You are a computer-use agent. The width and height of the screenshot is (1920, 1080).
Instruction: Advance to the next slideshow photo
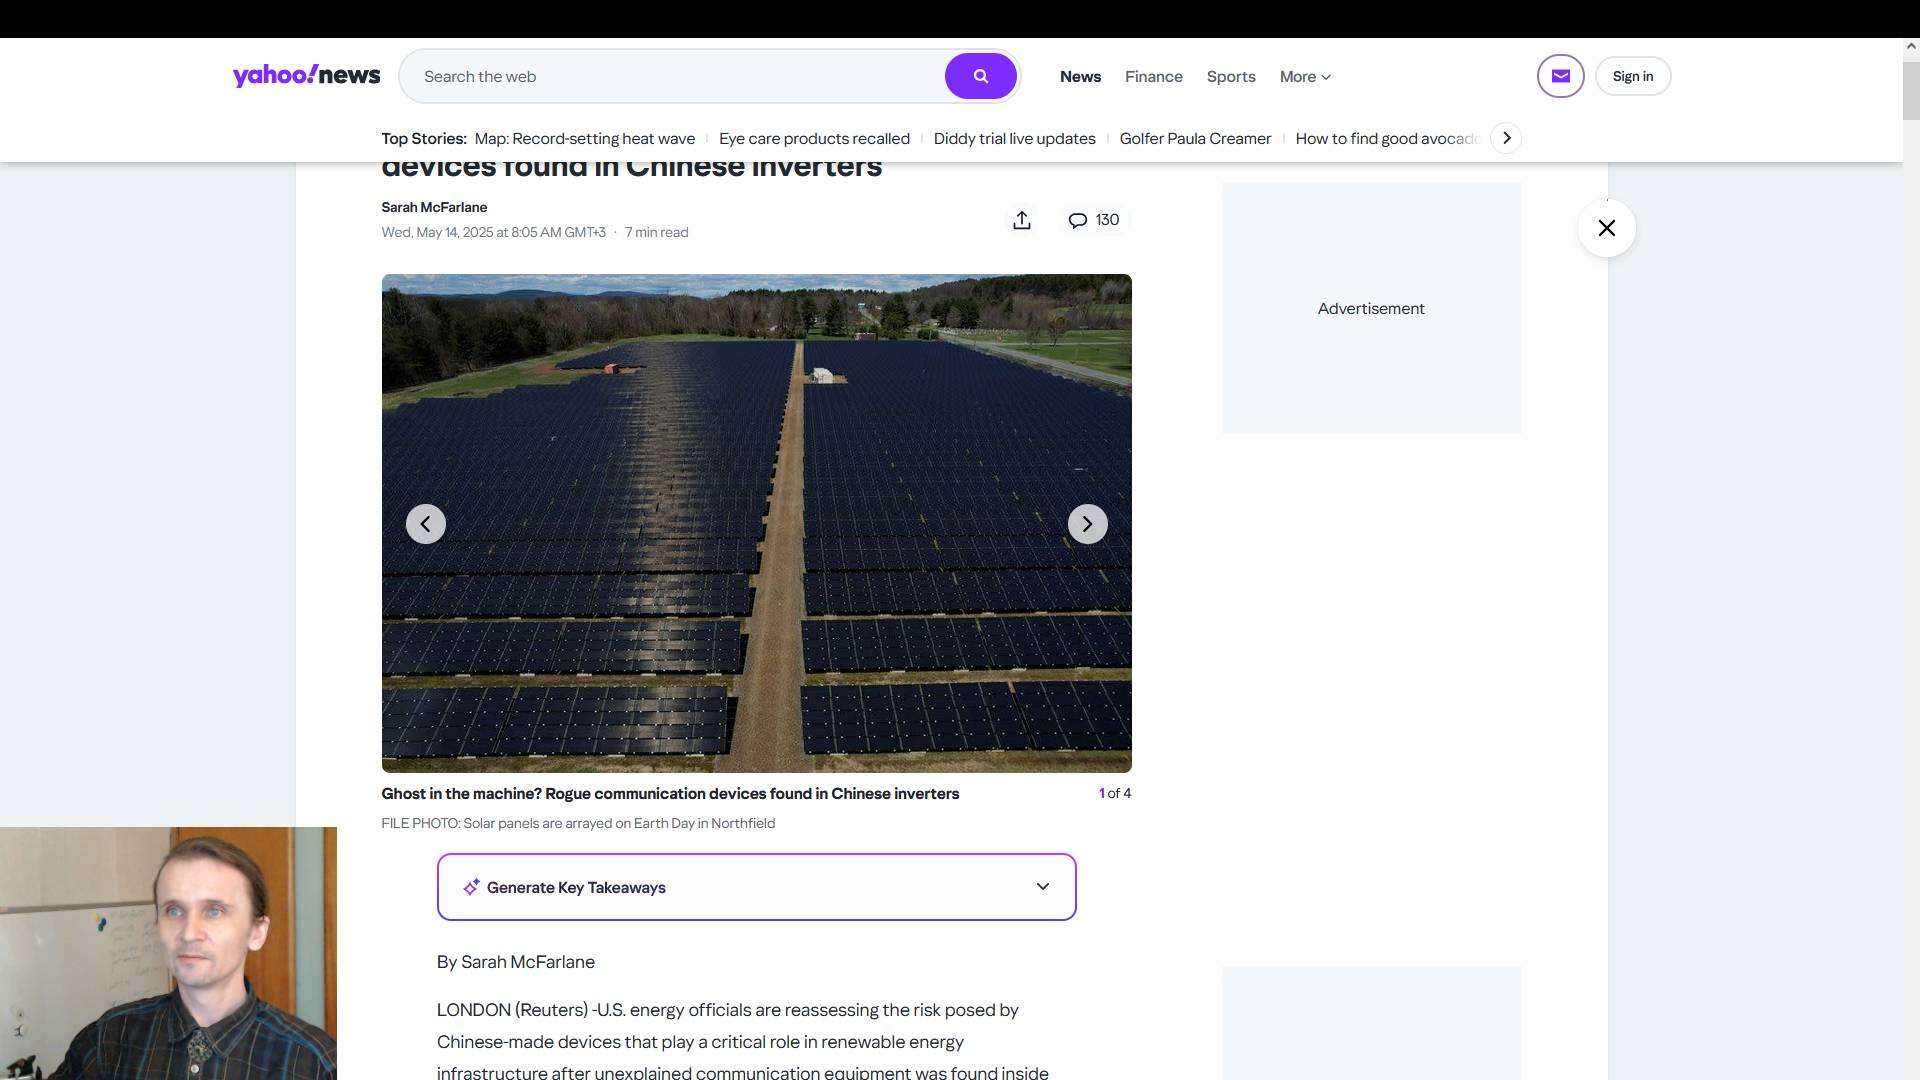coord(1087,524)
